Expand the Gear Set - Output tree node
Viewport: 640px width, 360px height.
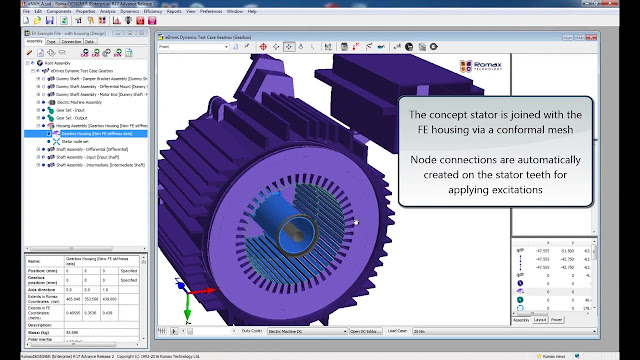pos(38,118)
